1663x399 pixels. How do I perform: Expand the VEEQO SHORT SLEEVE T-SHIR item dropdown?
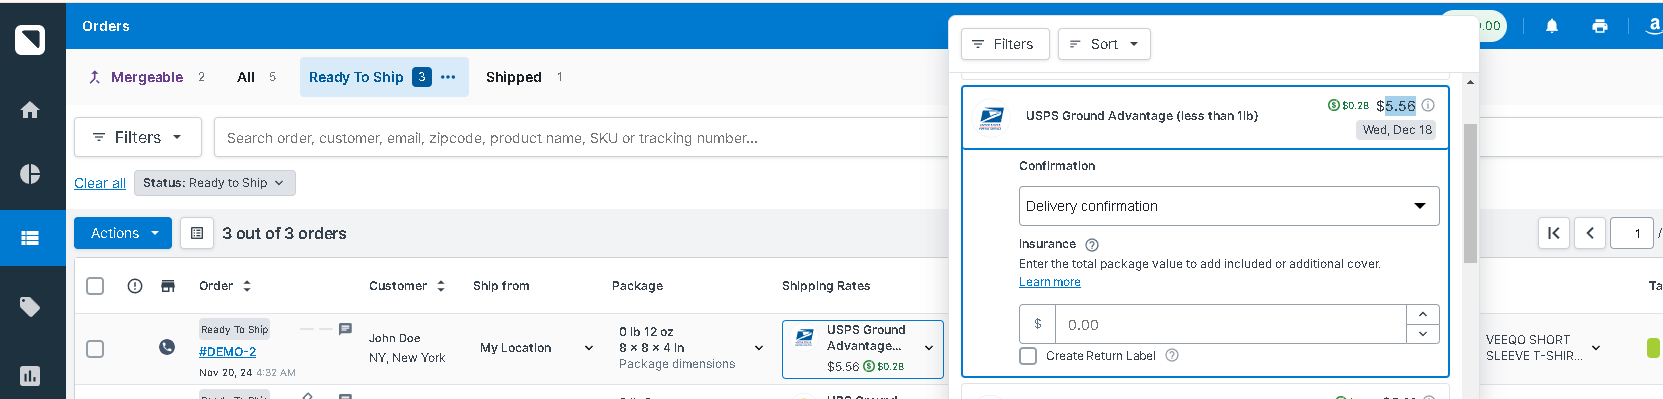tap(1596, 348)
